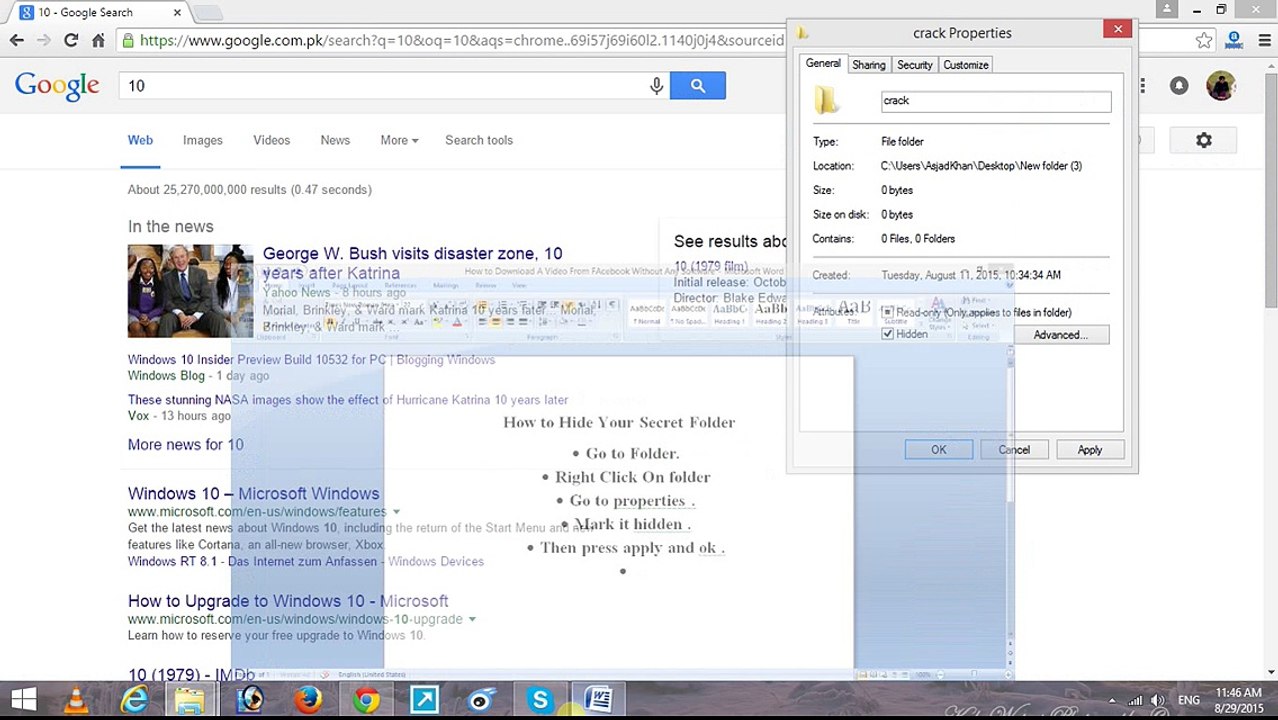Expand the More dropdown in Google
This screenshot has width=1278, height=720.
tap(399, 141)
